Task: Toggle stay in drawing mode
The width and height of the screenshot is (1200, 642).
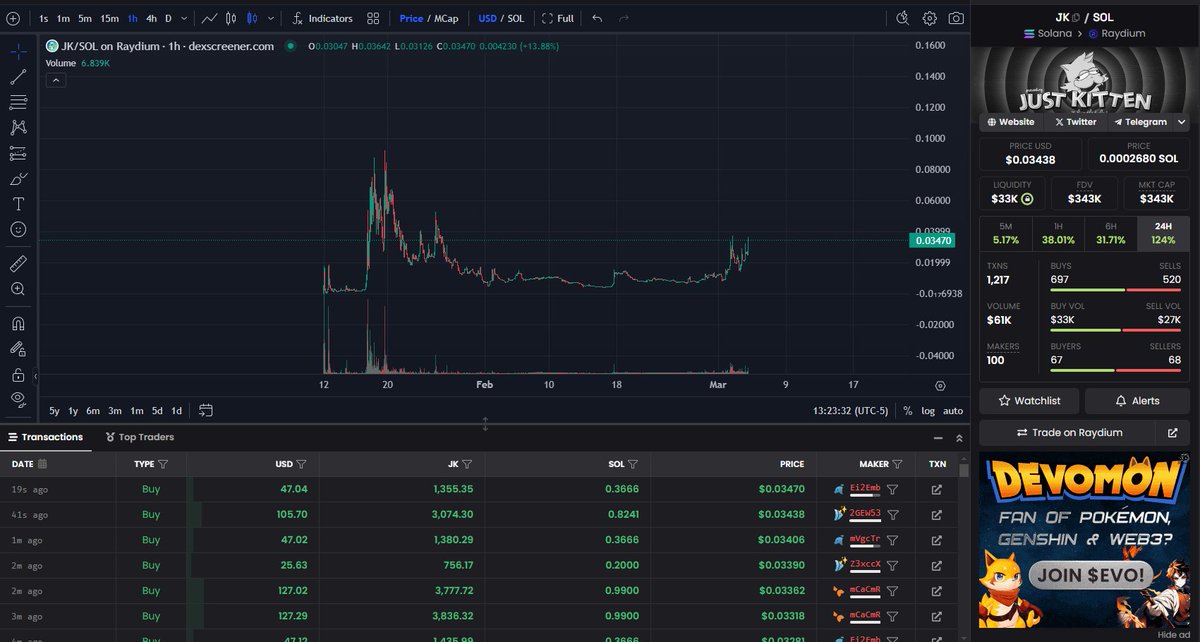Action: point(18,349)
